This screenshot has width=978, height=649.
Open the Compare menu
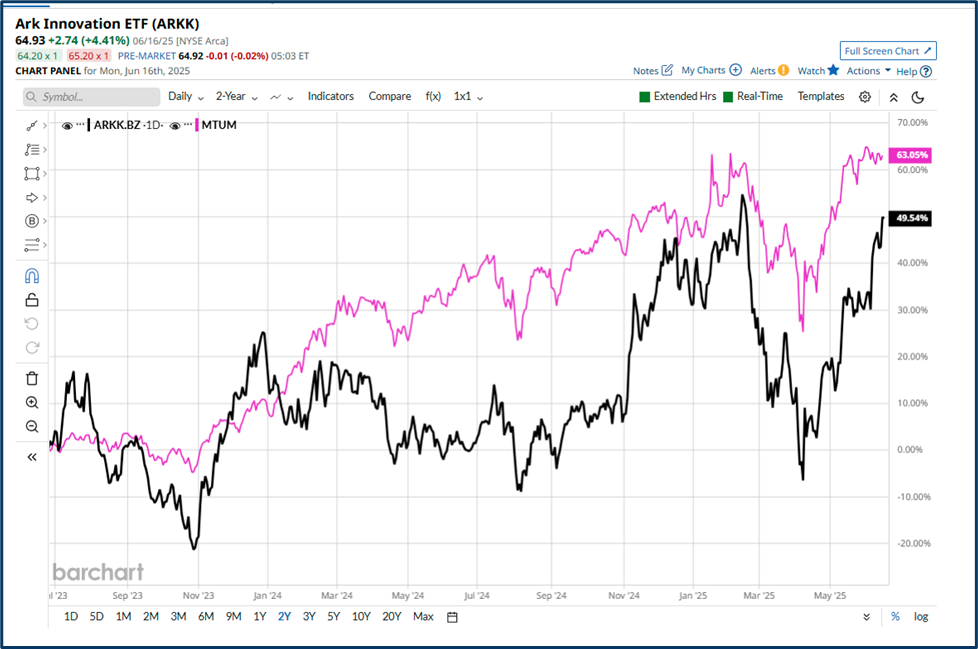390,96
